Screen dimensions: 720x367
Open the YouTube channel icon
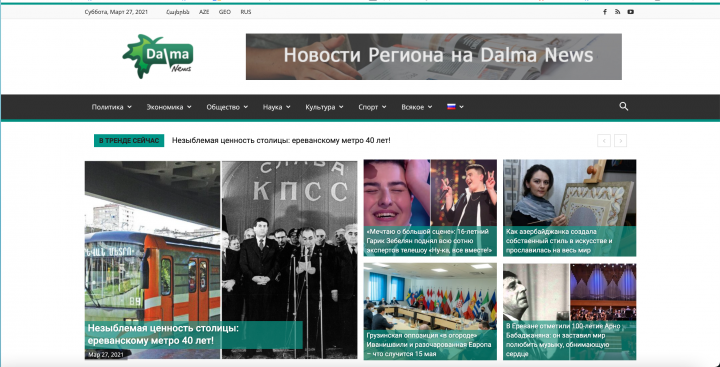pos(630,12)
